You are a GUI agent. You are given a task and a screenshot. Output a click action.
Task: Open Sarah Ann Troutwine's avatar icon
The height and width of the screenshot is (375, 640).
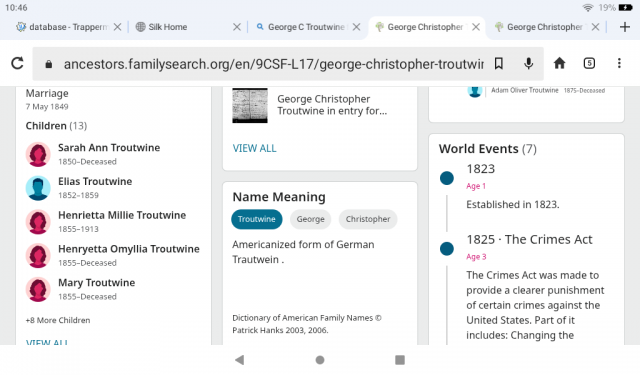tap(38, 154)
